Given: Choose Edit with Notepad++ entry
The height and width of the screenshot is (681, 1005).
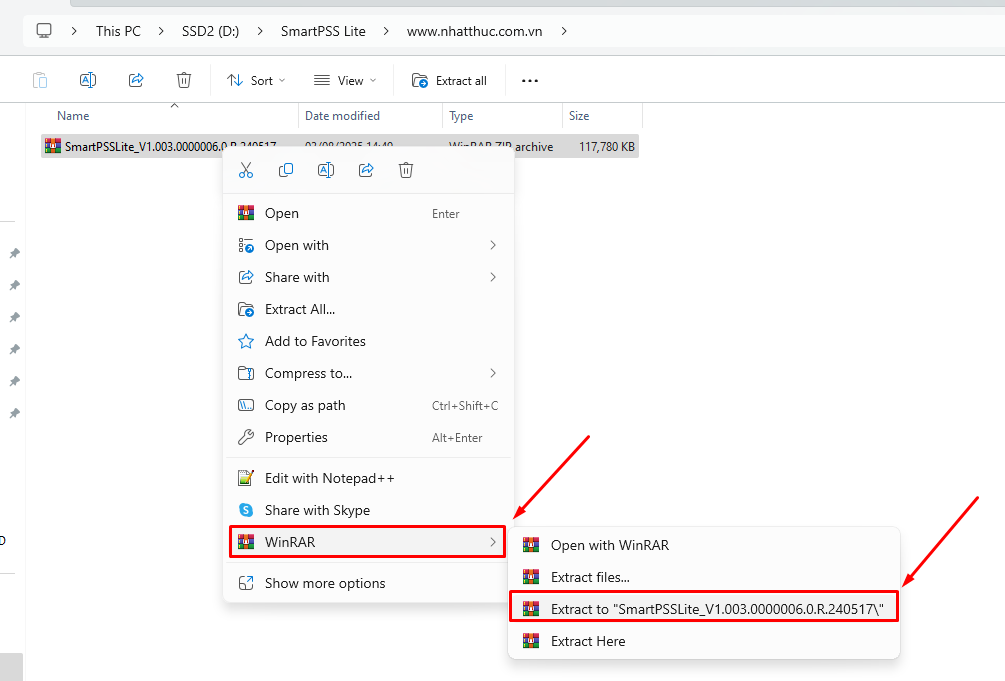Looking at the screenshot, I should click(367, 478).
